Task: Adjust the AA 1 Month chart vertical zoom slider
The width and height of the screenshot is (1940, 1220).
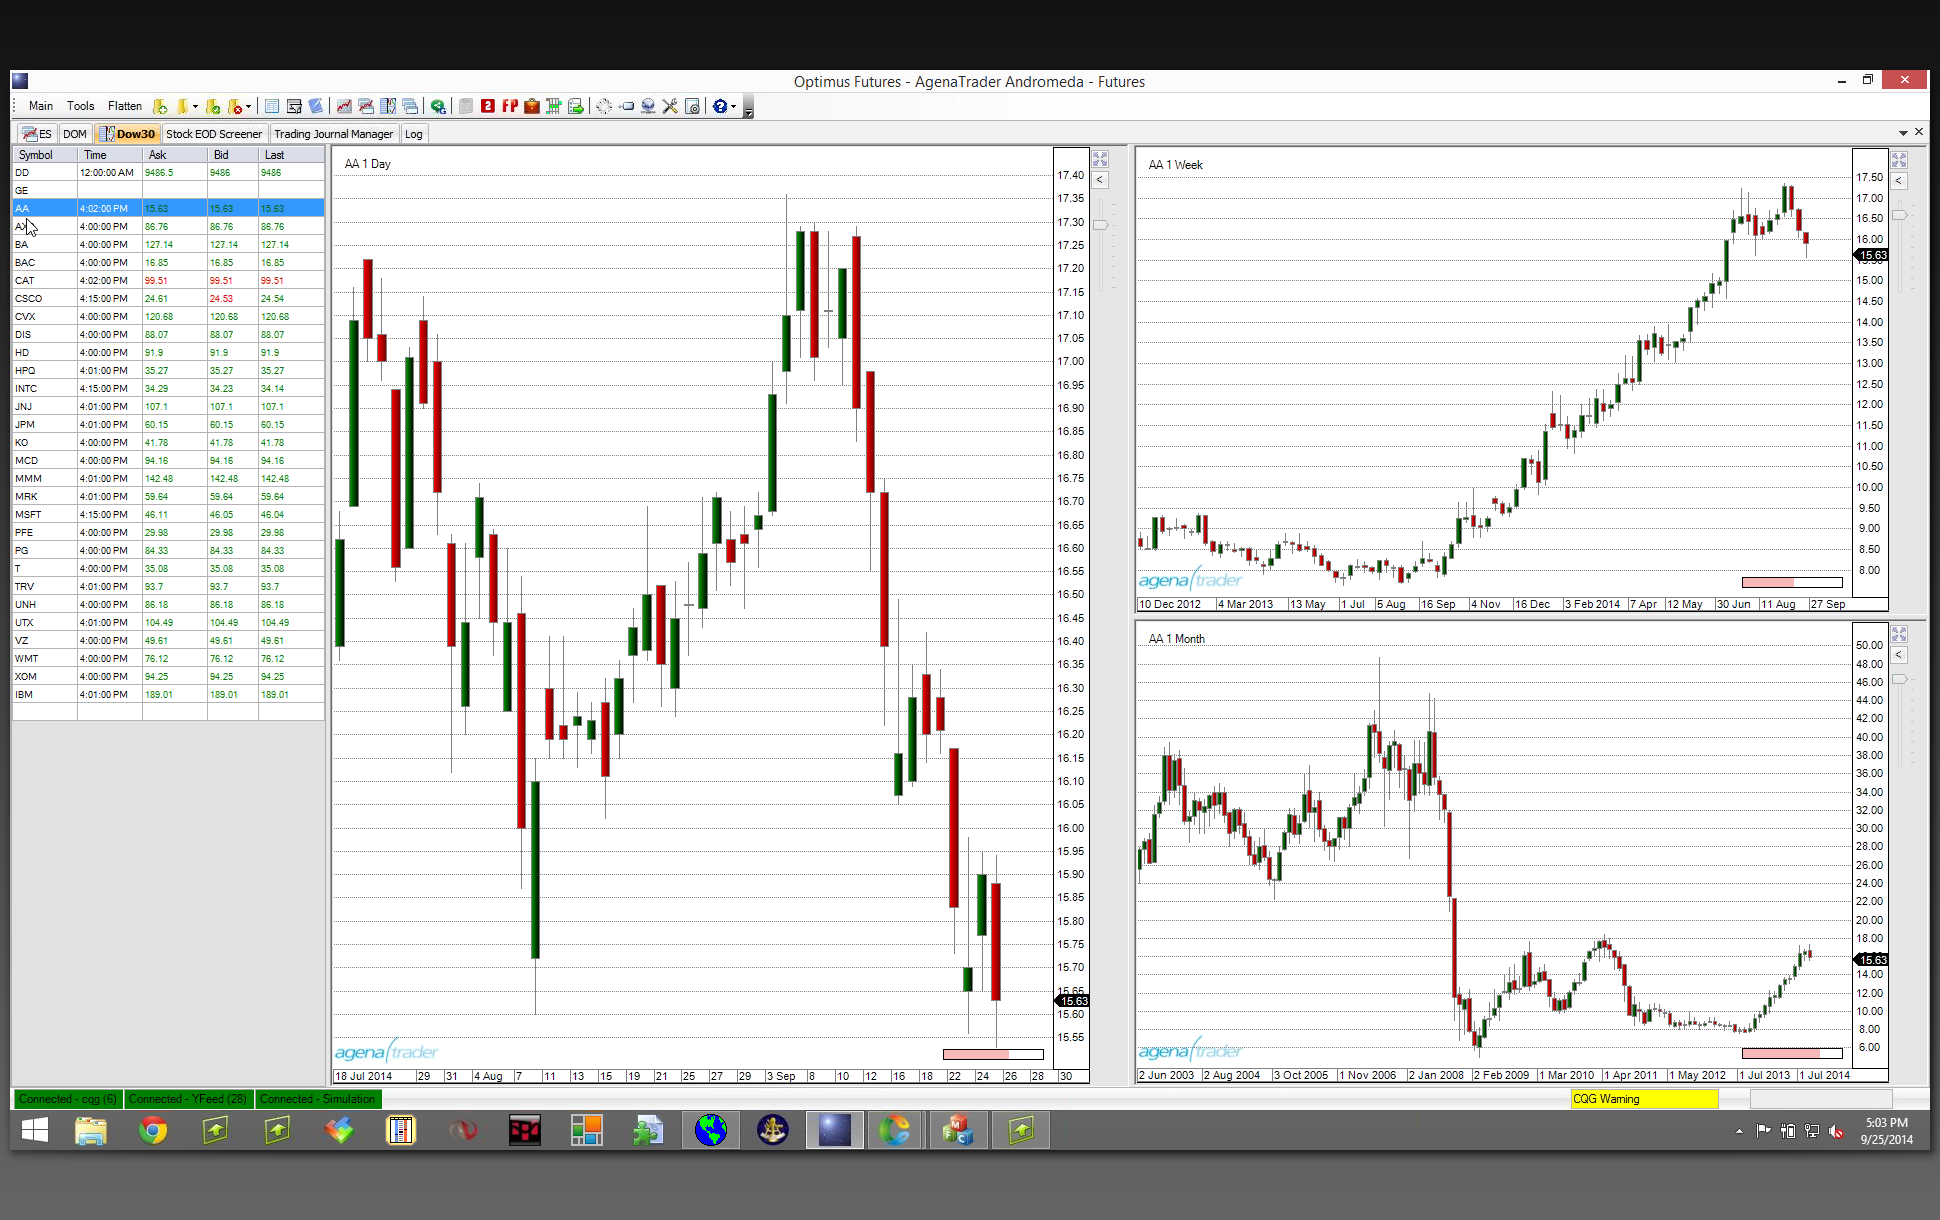Action: (1900, 679)
